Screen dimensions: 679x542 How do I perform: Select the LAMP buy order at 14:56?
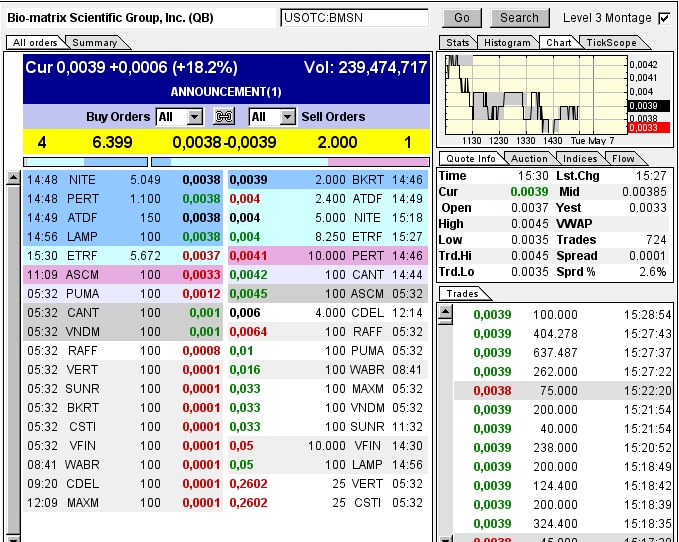(x=123, y=237)
